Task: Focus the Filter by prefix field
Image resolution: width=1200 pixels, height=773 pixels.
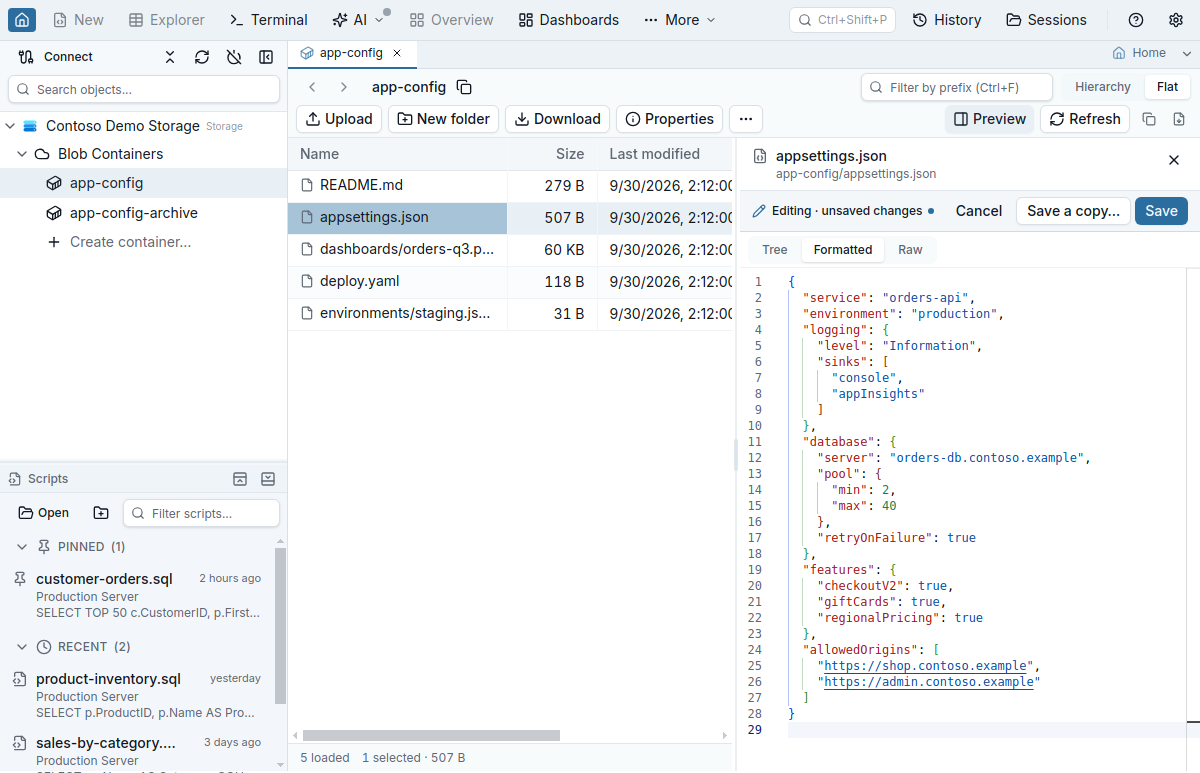Action: [957, 87]
